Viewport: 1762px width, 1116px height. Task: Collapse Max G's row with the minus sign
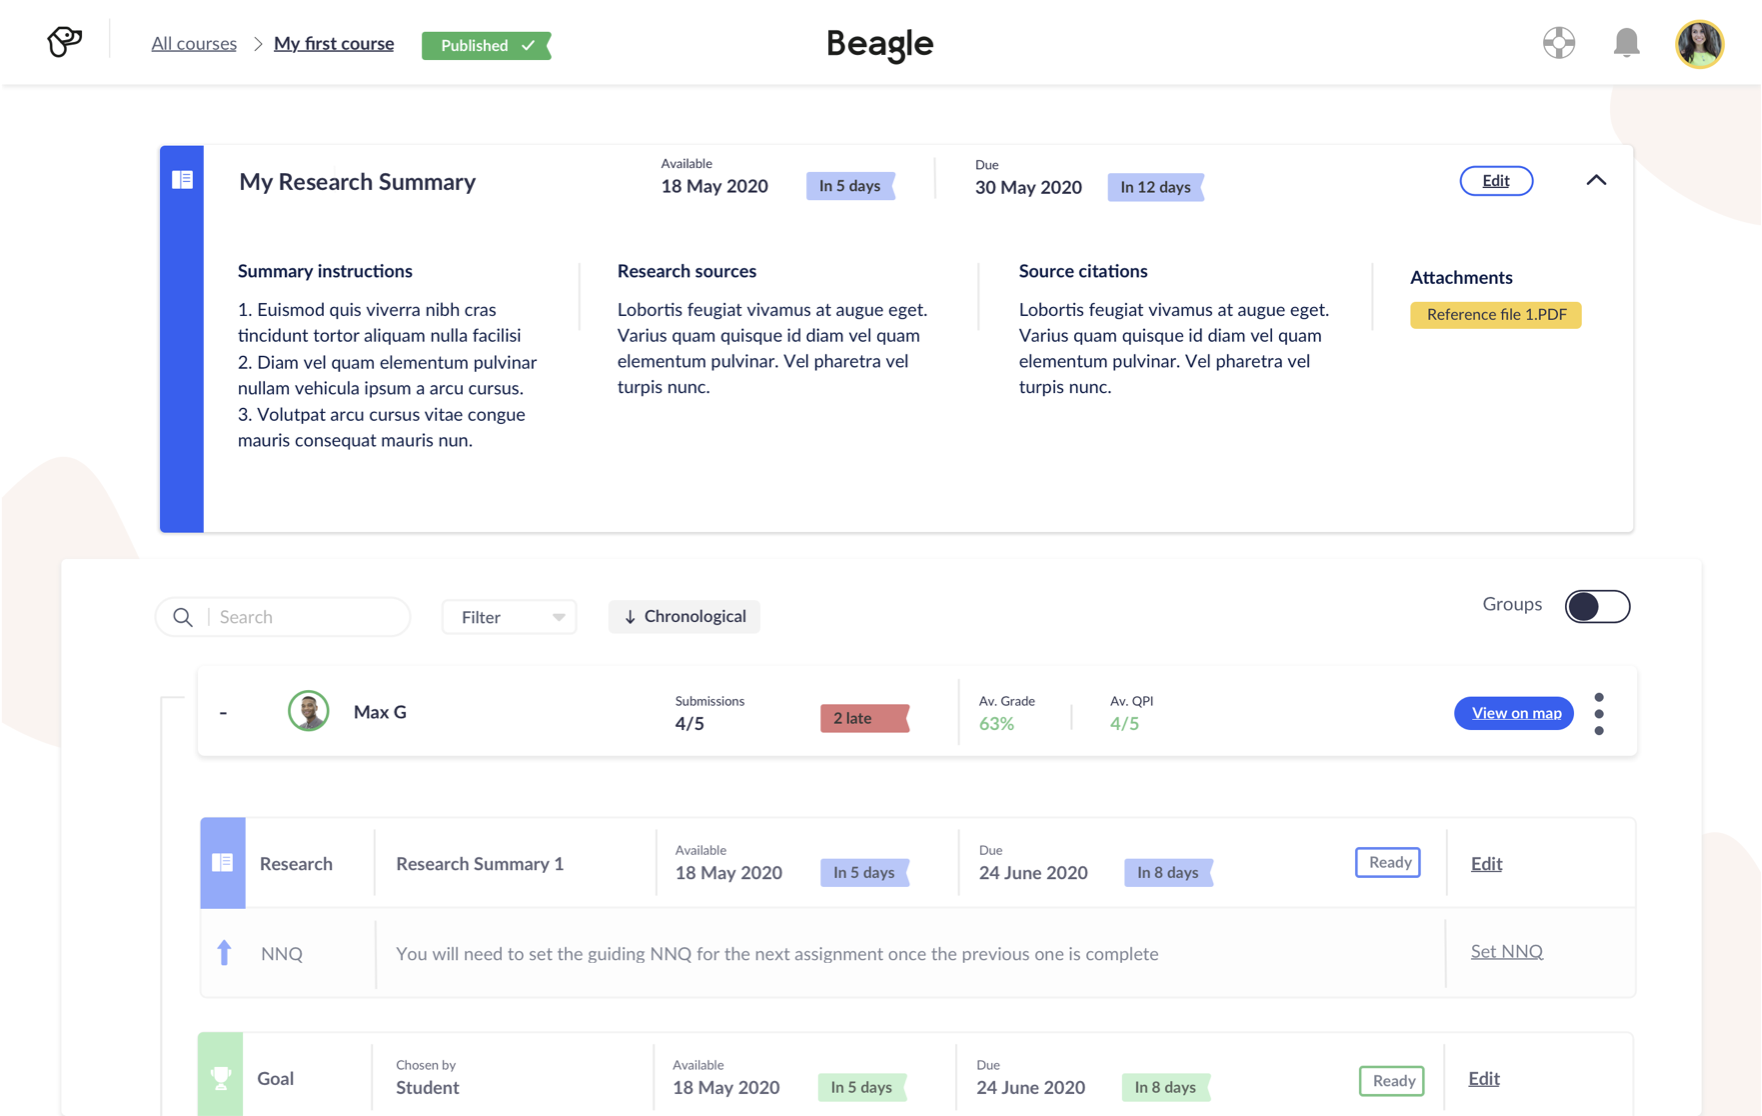point(223,713)
